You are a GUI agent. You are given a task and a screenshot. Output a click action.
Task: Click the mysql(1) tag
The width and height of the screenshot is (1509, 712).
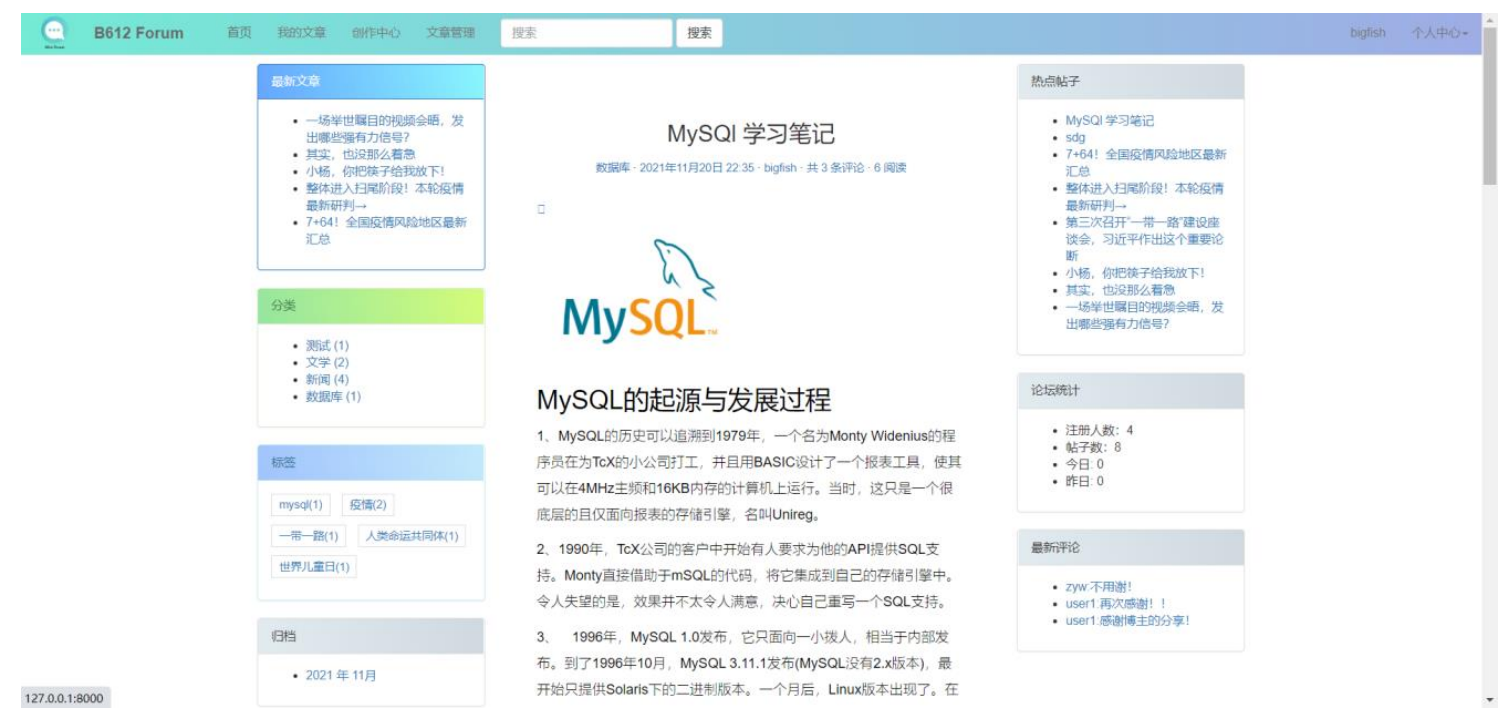[301, 505]
